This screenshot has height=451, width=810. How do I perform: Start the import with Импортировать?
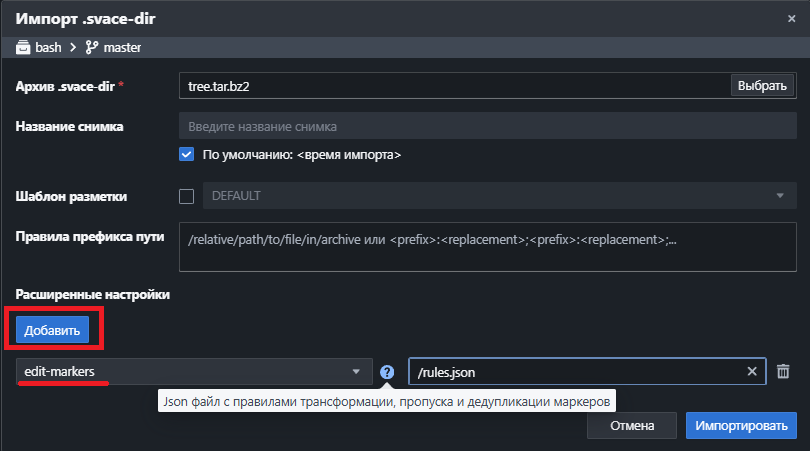coord(741,425)
